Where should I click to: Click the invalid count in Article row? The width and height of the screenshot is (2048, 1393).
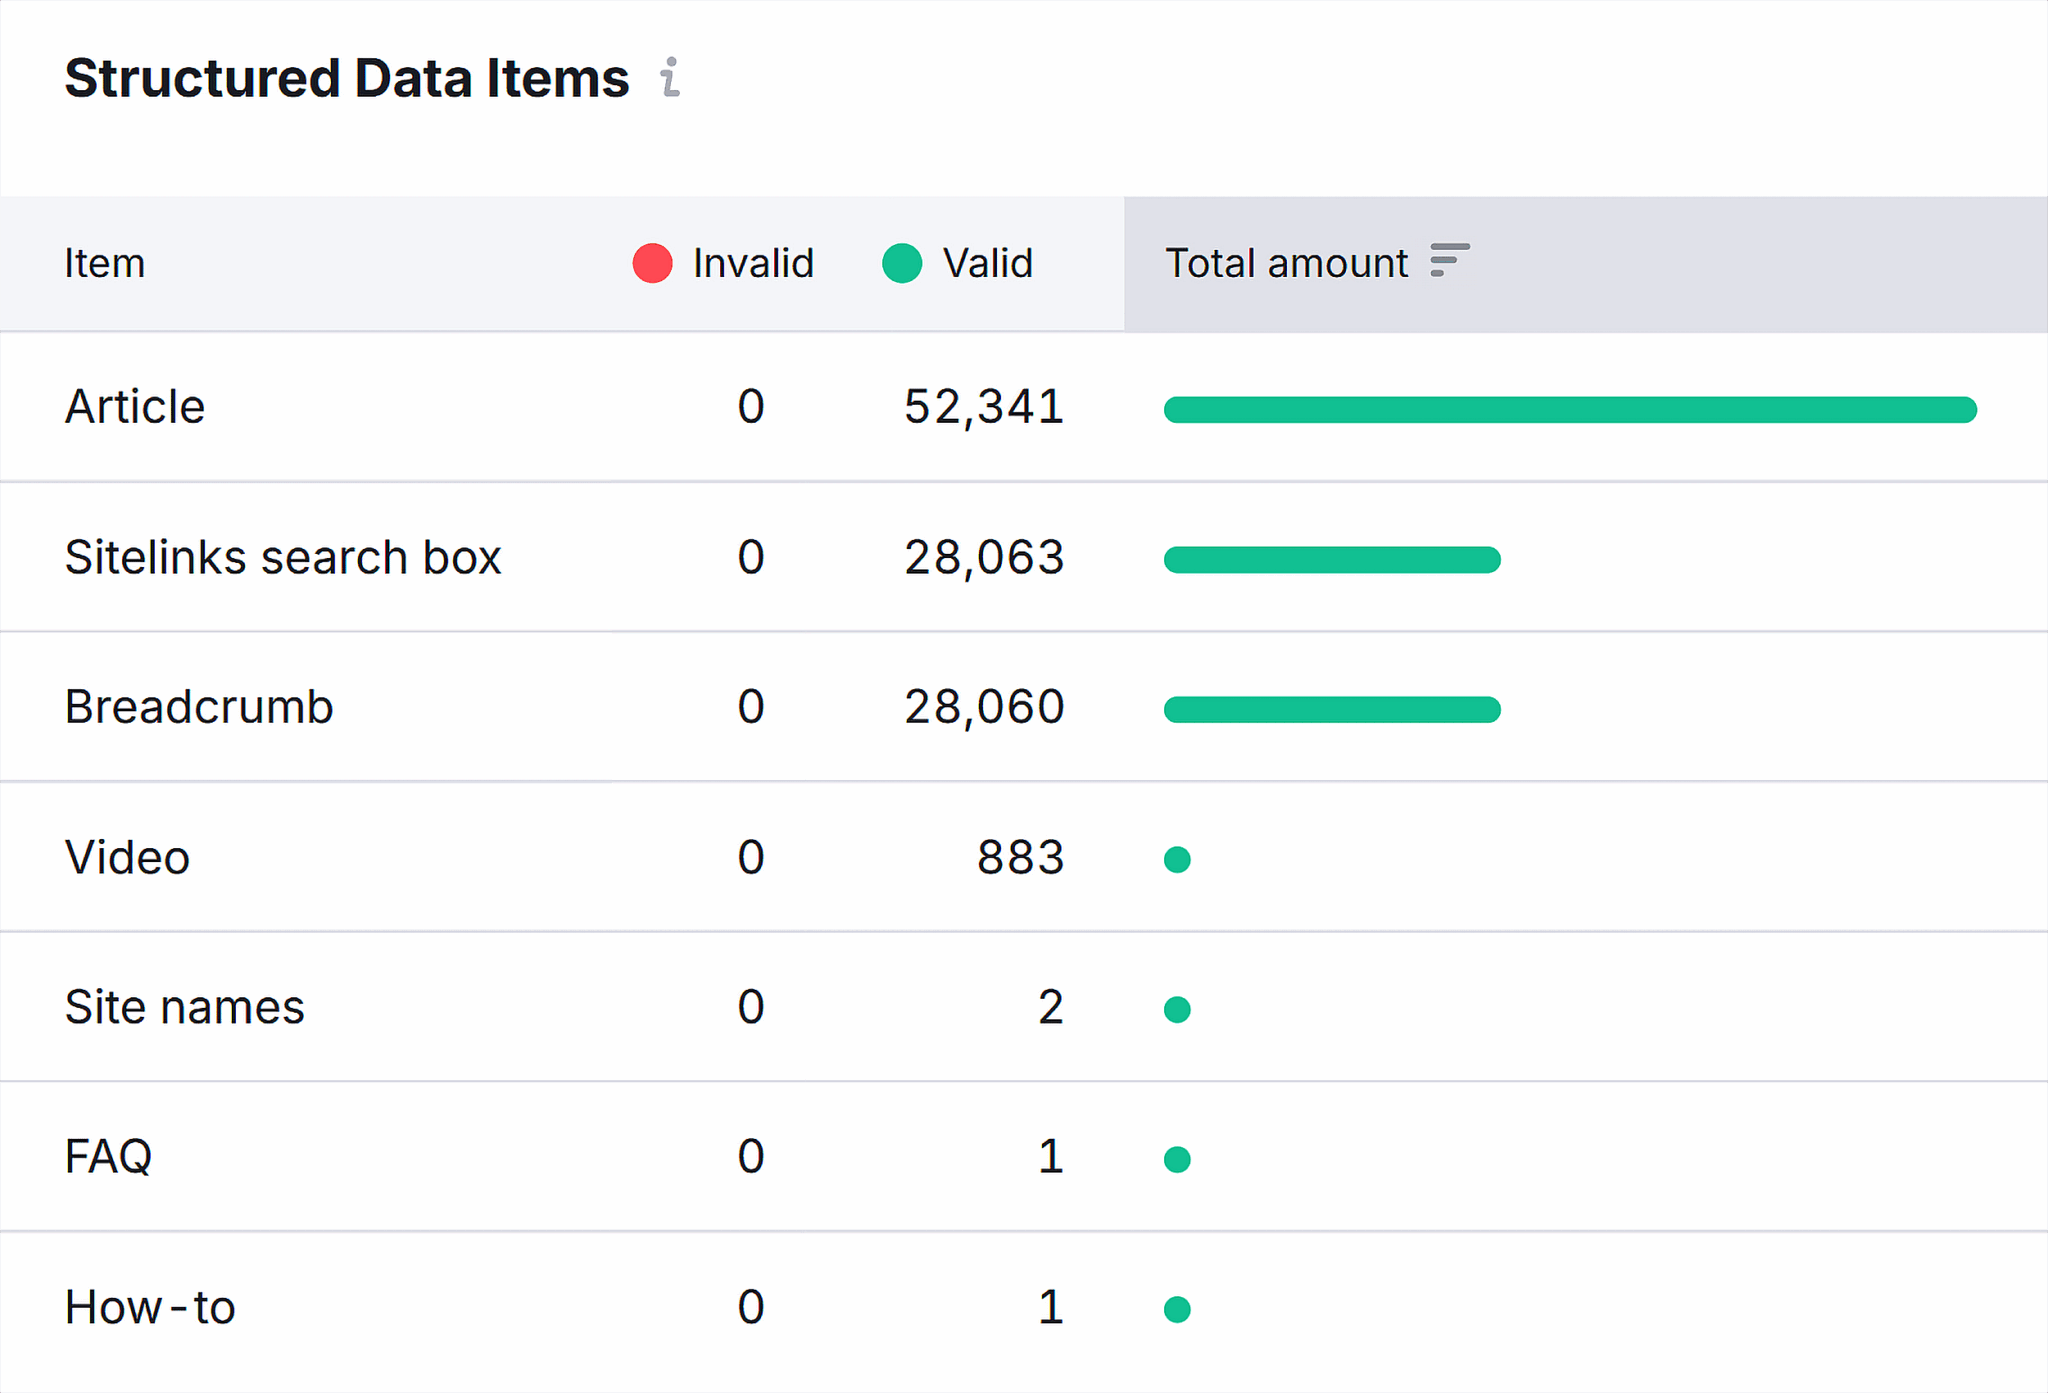(x=751, y=407)
